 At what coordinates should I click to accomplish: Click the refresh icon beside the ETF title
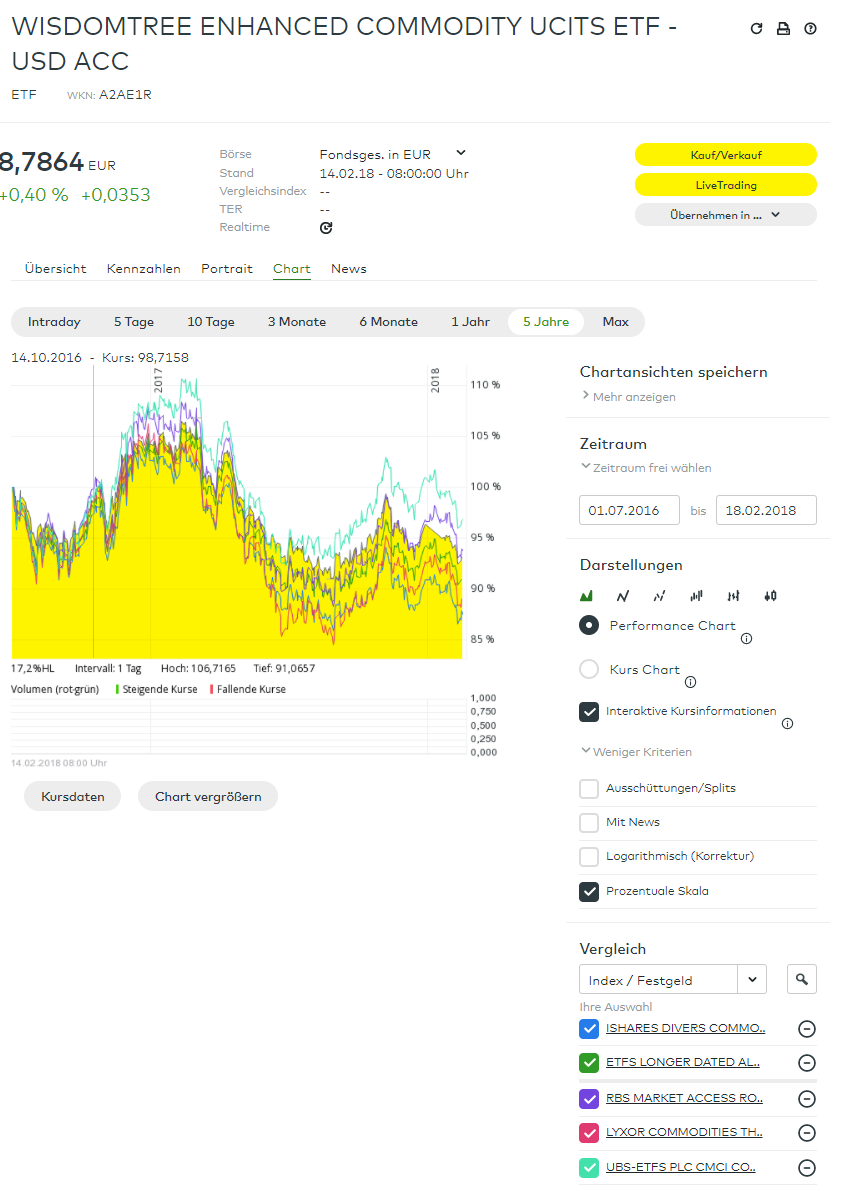click(x=756, y=29)
